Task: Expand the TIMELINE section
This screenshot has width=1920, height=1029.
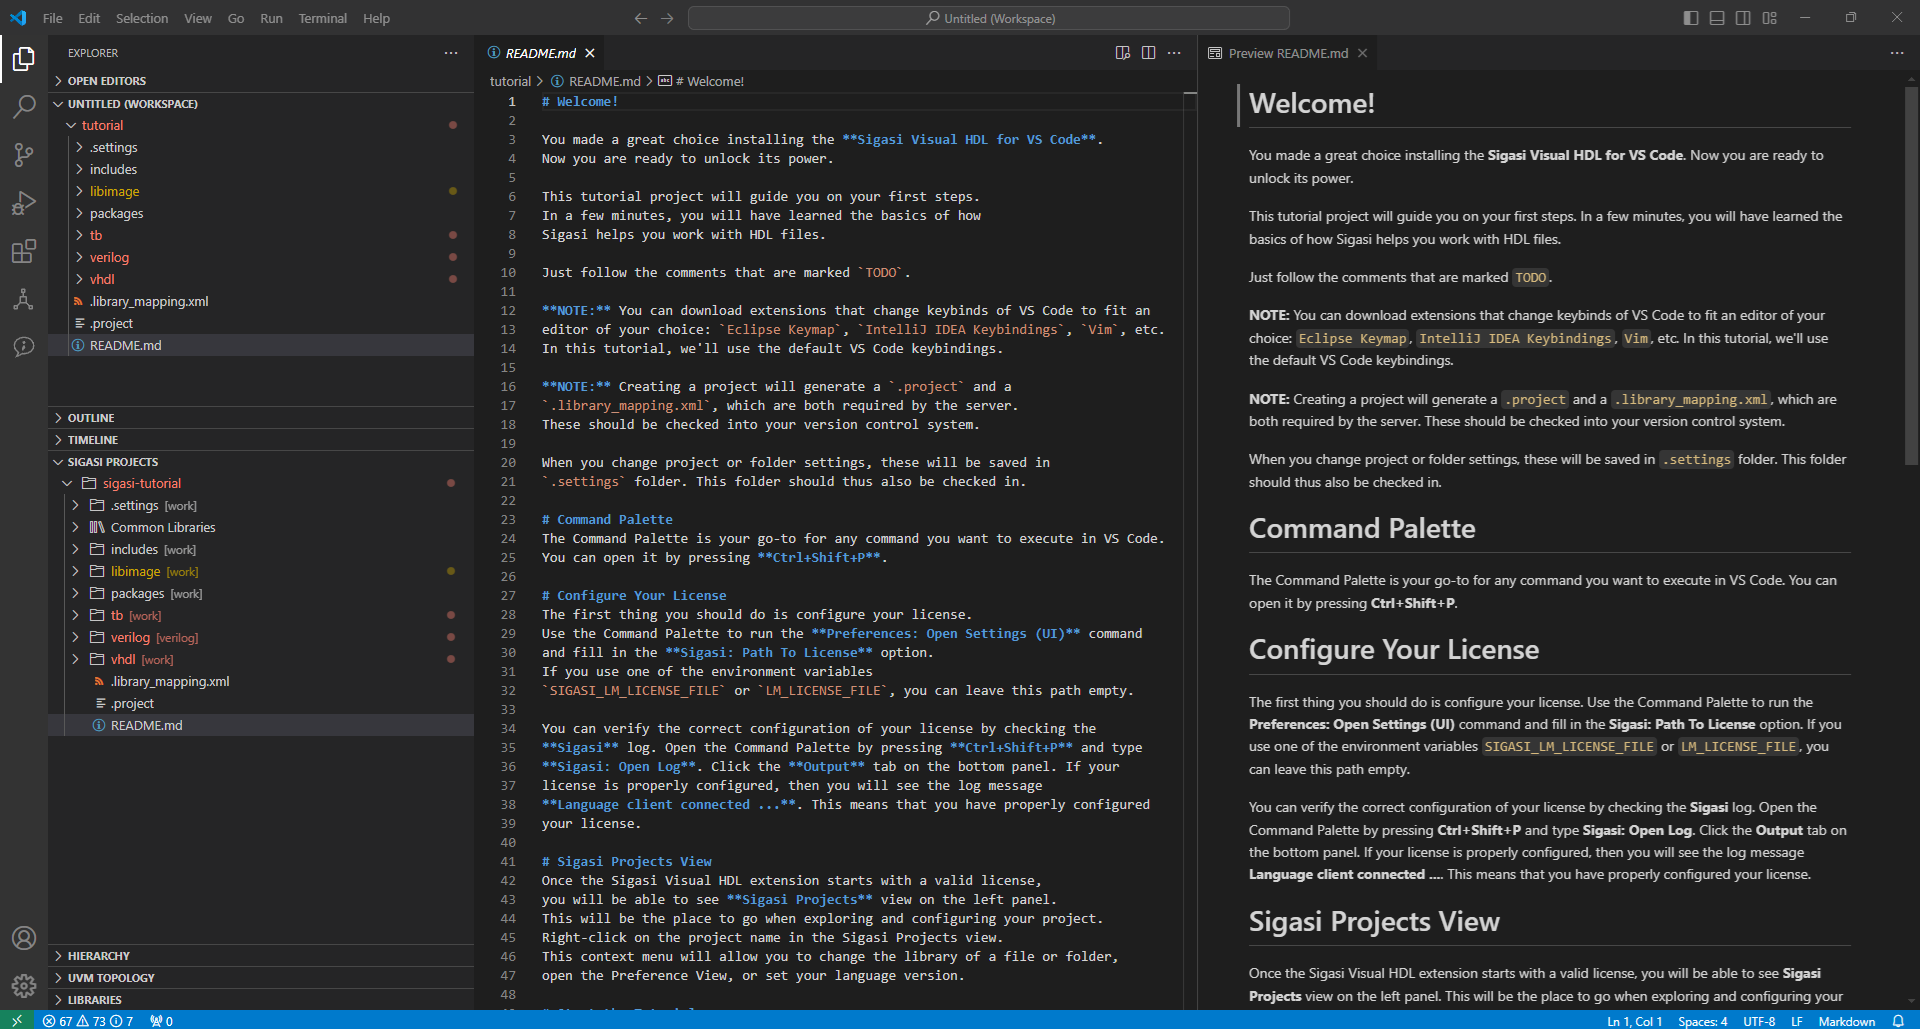Action: pyautogui.click(x=261, y=440)
